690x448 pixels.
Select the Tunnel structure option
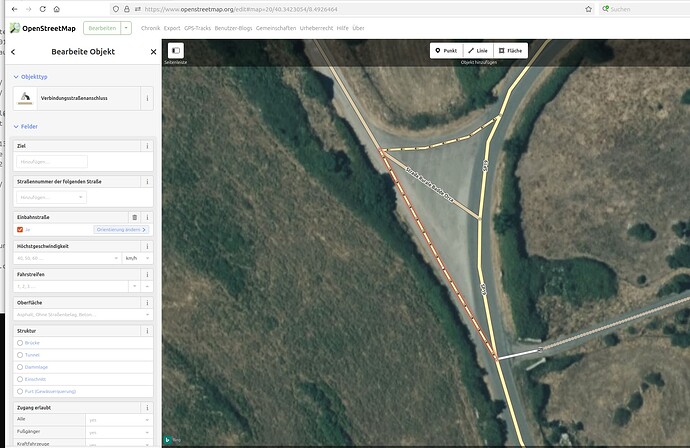coord(20,355)
